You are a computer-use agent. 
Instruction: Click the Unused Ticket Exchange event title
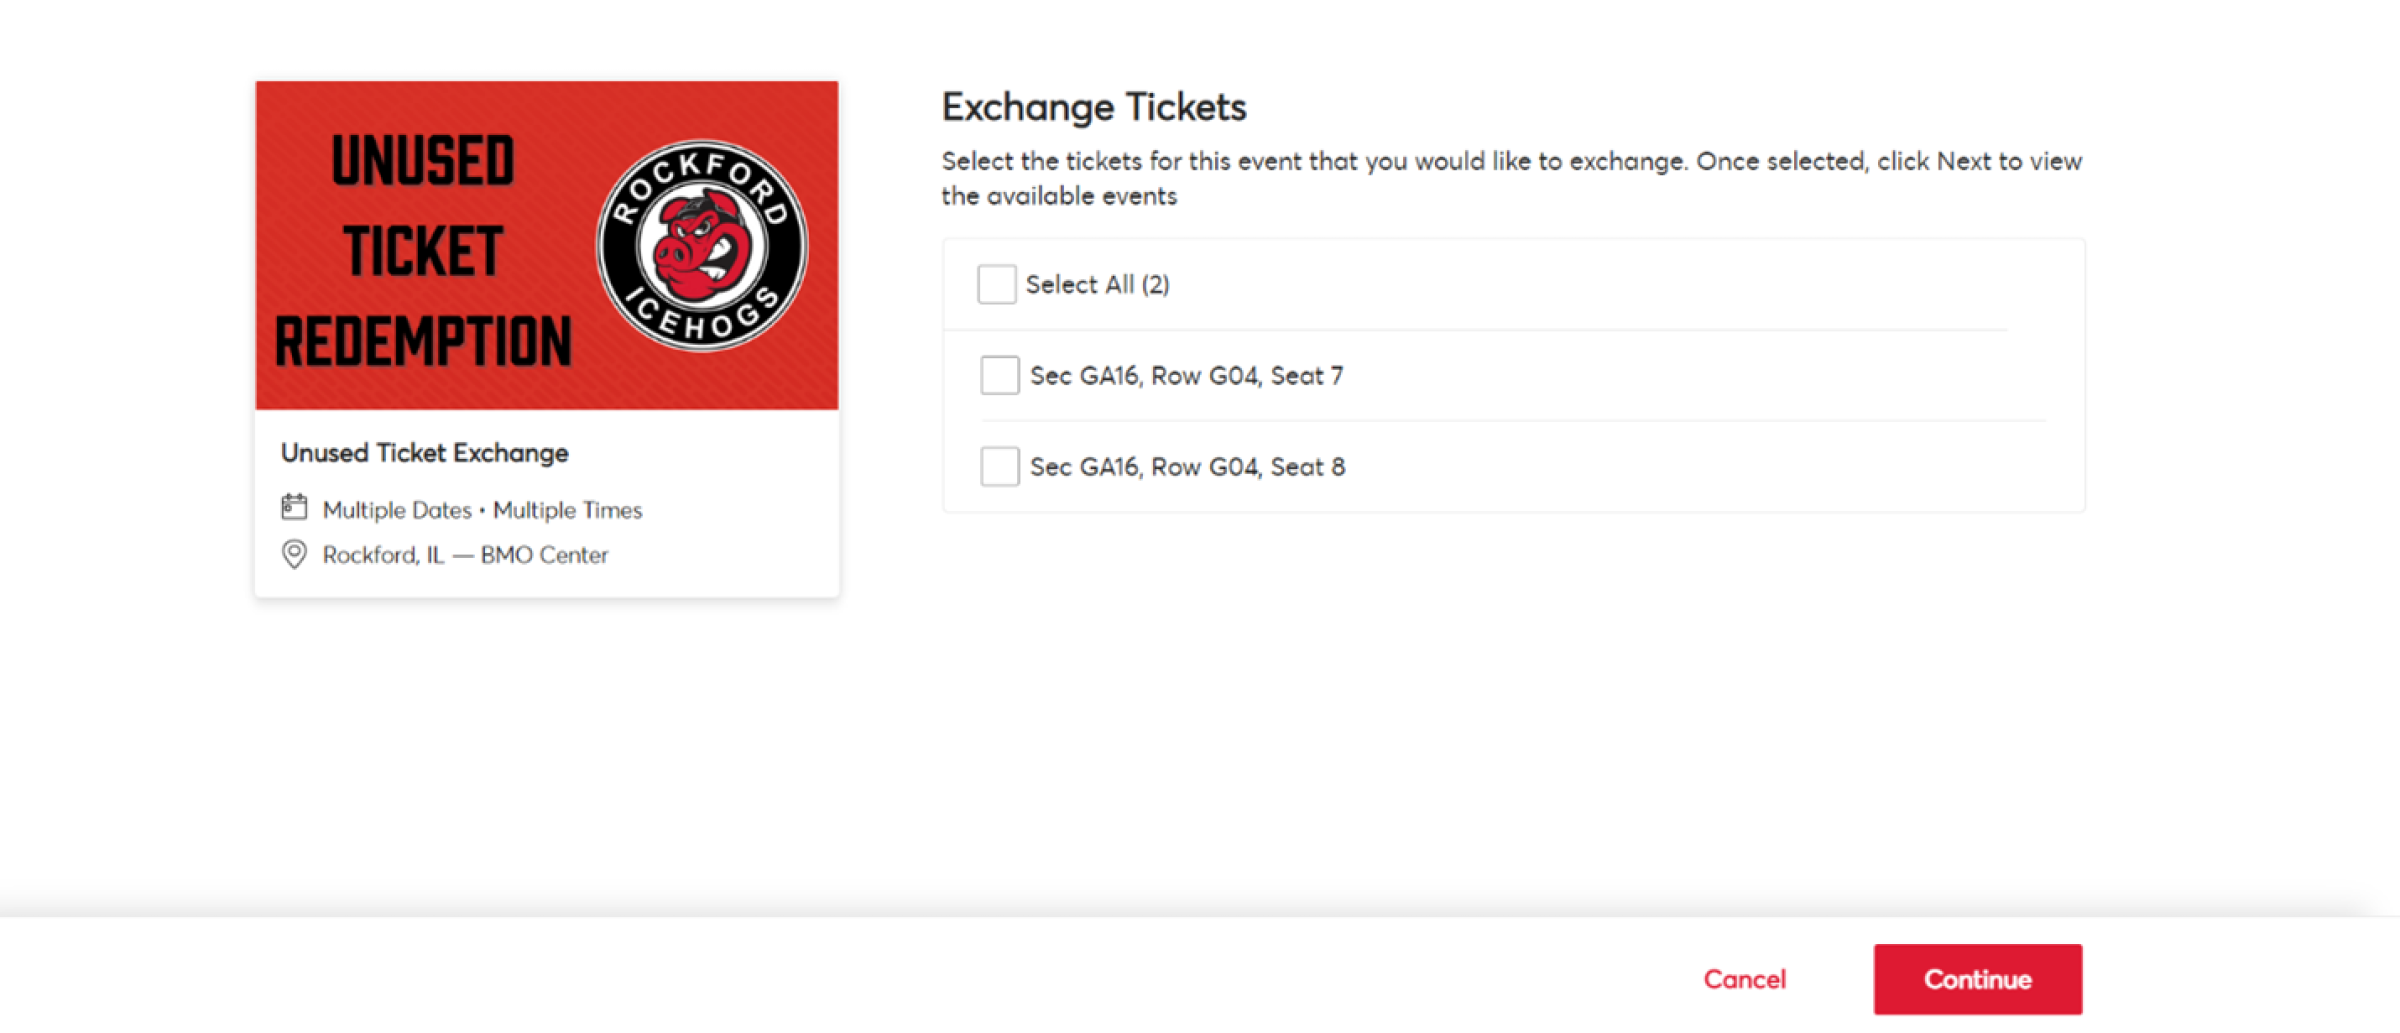click(x=424, y=453)
